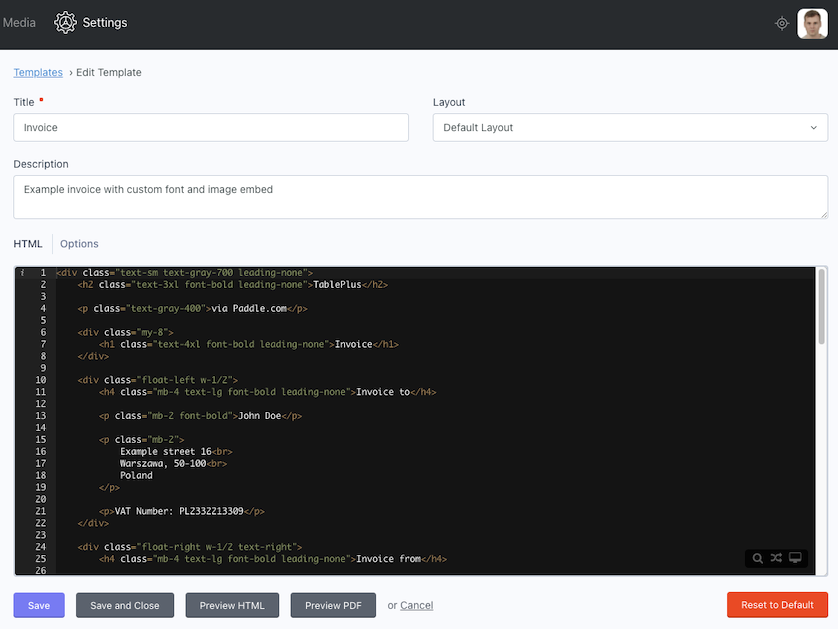Click 'Poland' on line 18
The height and width of the screenshot is (629, 838).
pyautogui.click(x=136, y=476)
